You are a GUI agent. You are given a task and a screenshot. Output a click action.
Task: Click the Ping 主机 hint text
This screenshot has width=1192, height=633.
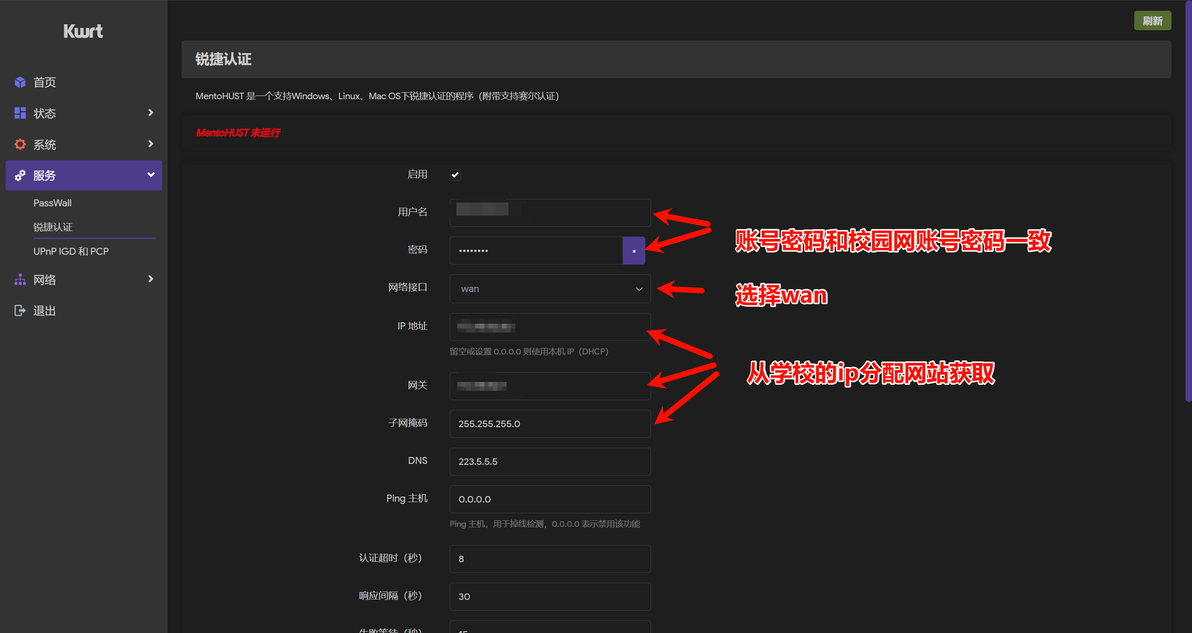544,524
